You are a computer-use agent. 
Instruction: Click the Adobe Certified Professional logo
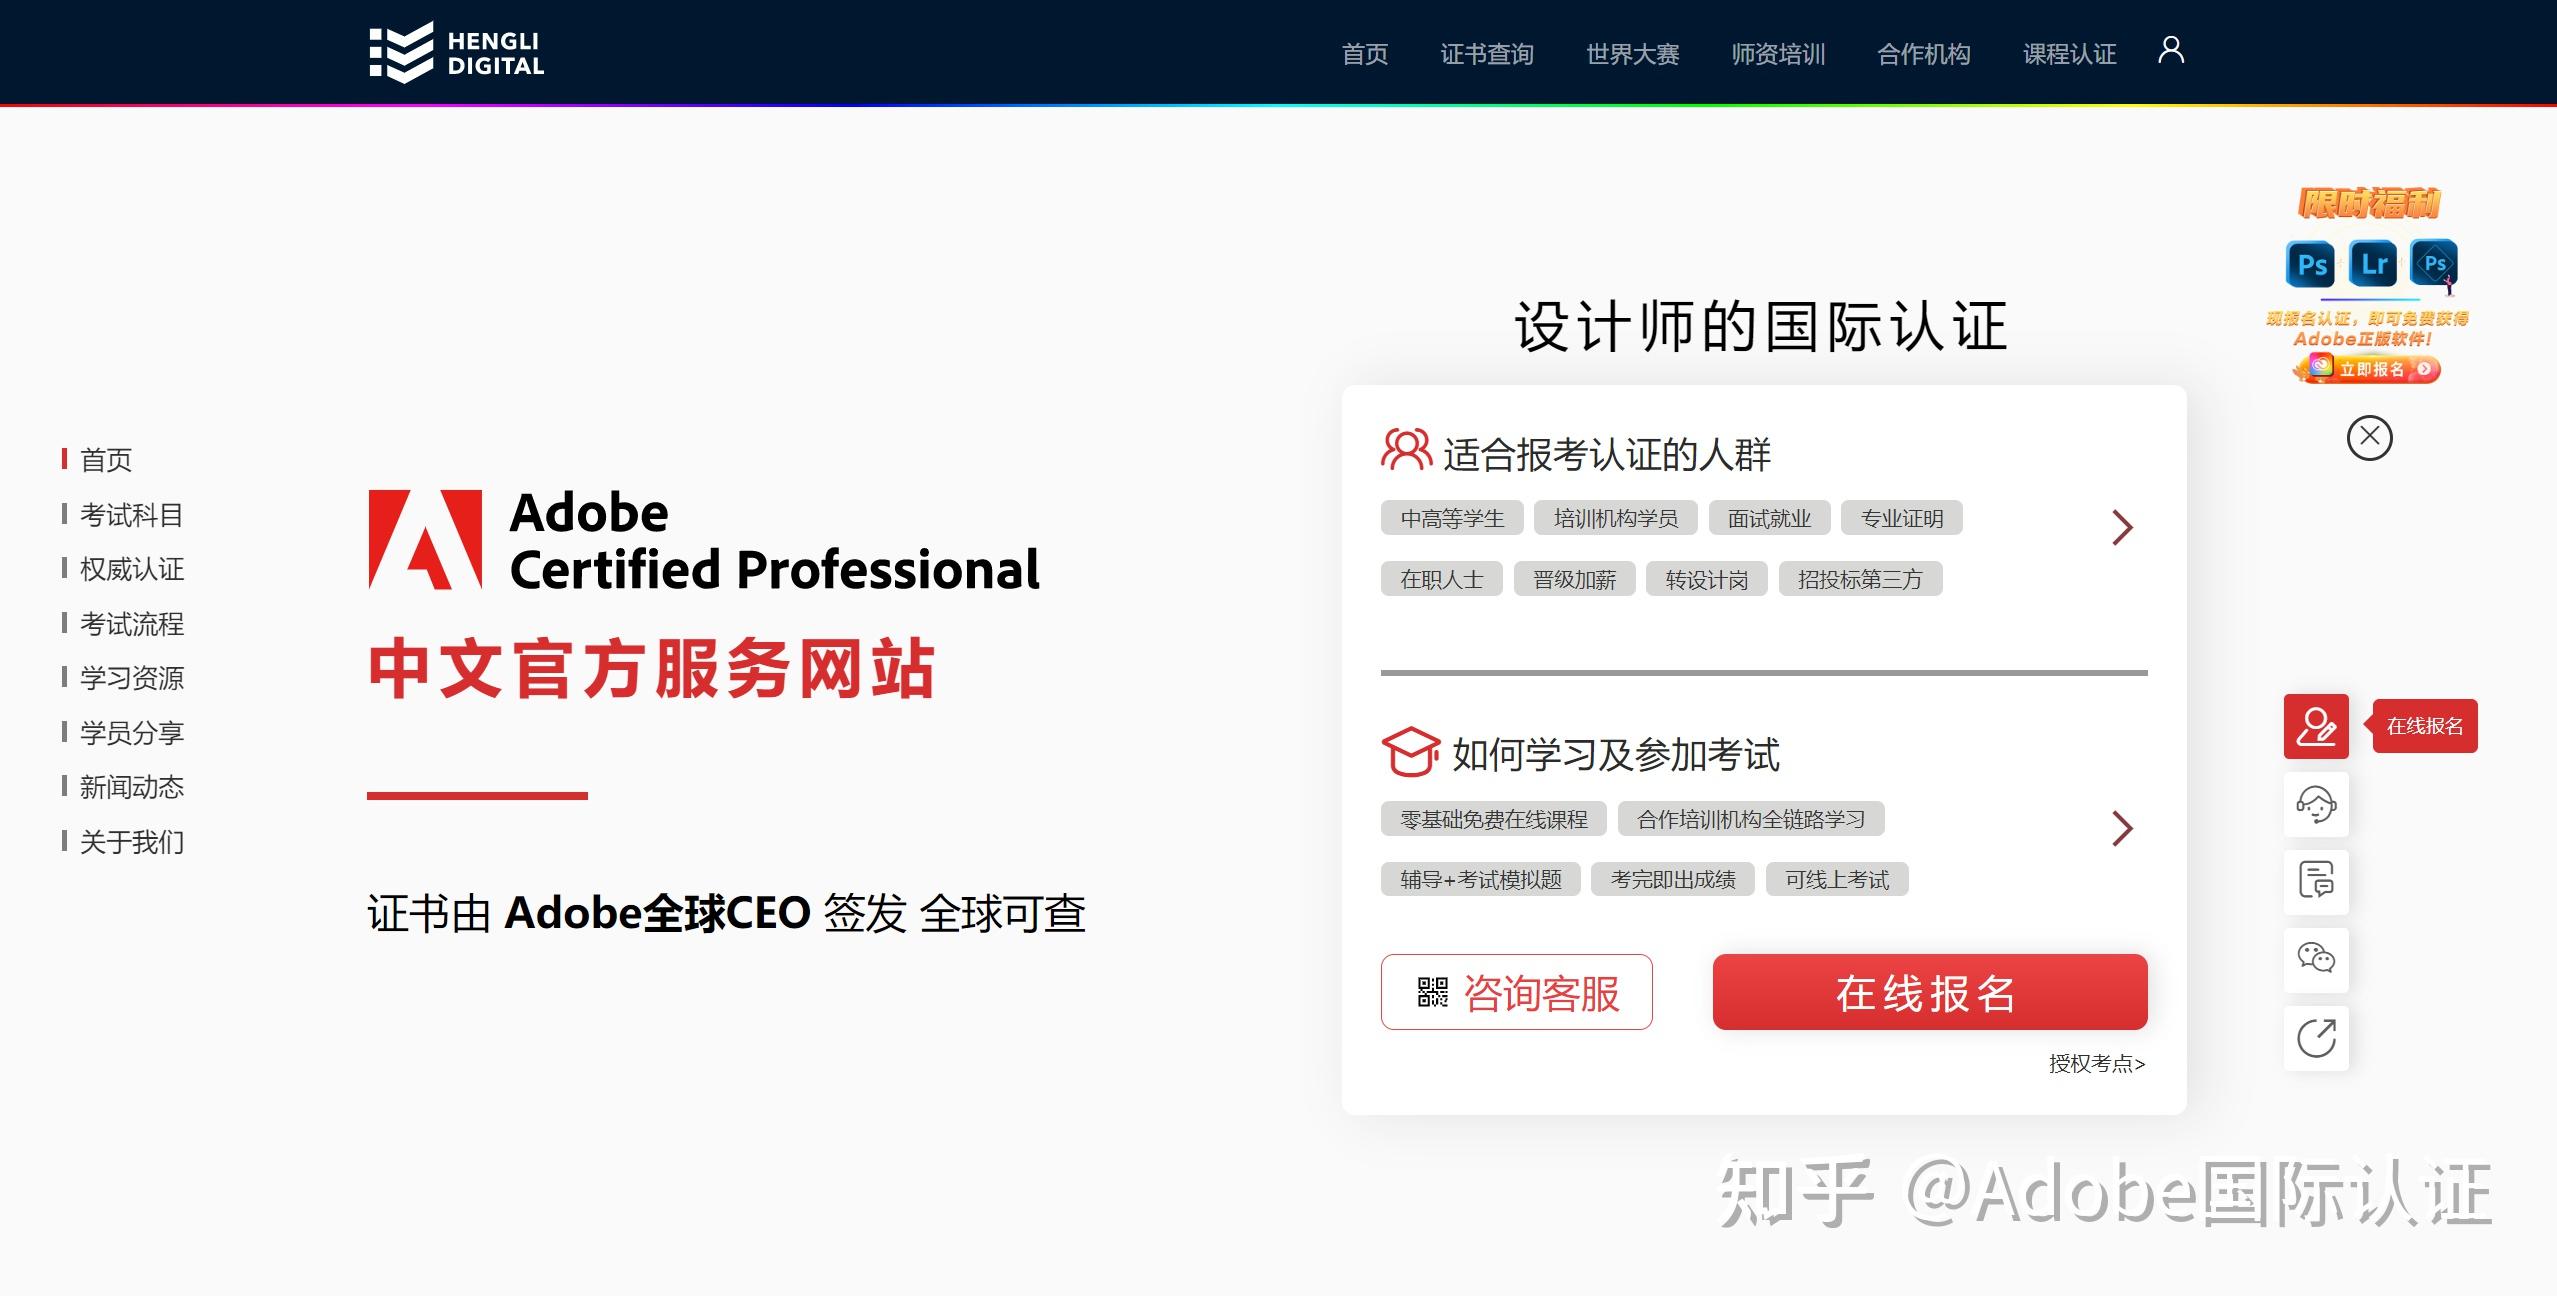703,541
